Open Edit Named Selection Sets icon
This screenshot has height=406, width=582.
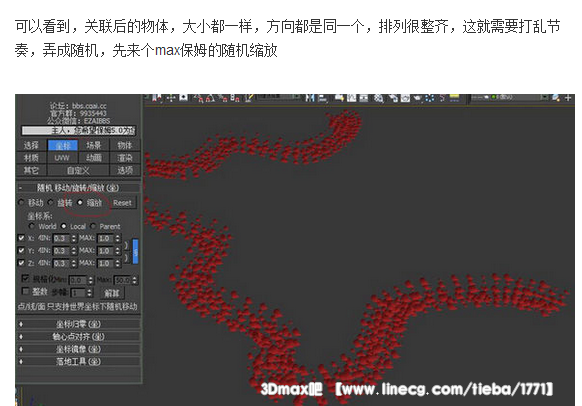(x=249, y=98)
